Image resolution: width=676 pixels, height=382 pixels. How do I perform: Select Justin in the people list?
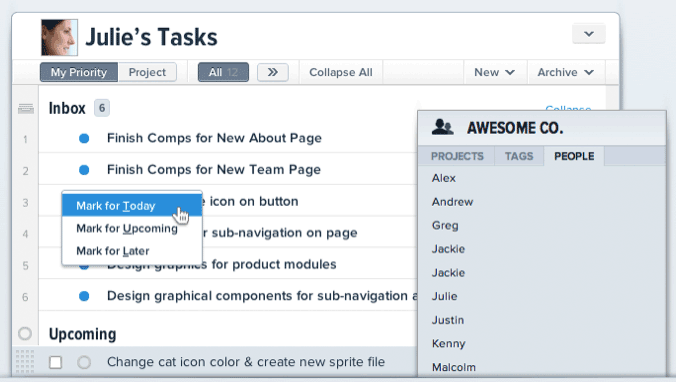click(x=448, y=320)
